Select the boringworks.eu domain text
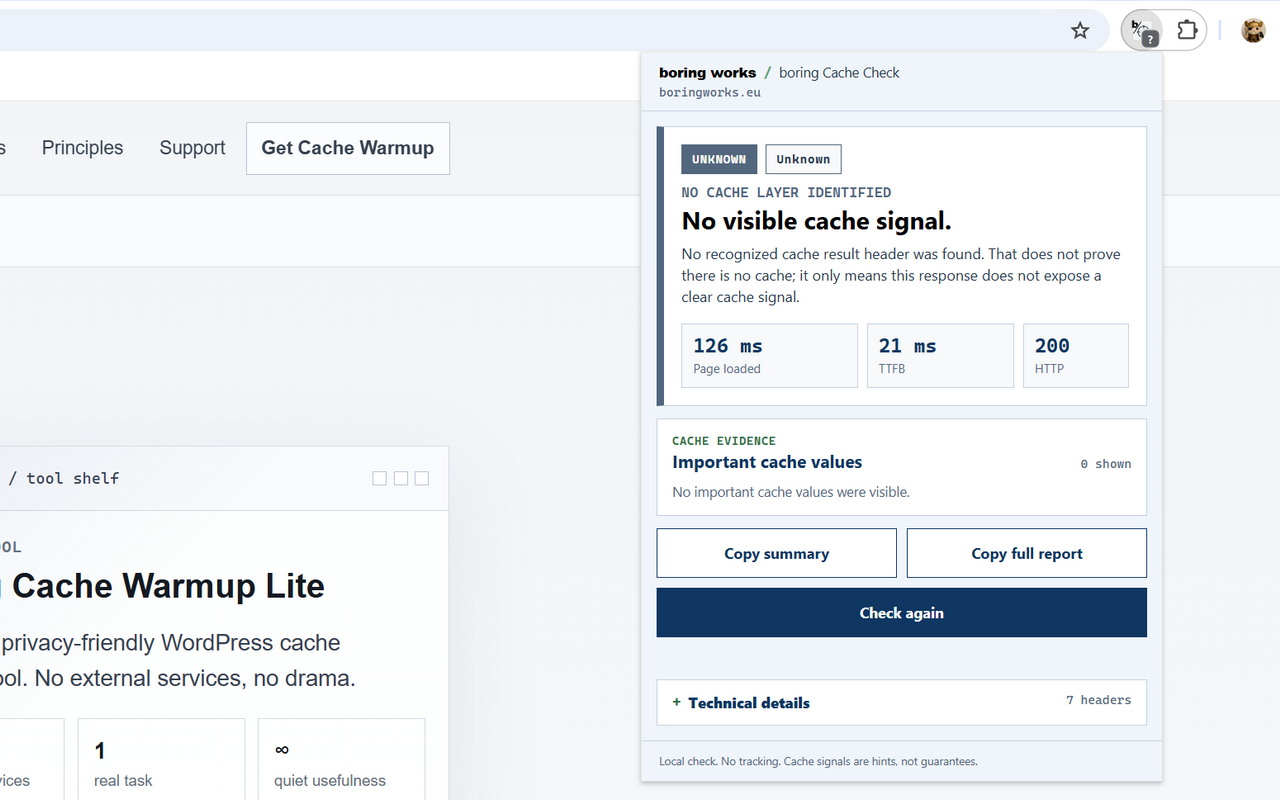Viewport: 1280px width, 800px height. (710, 92)
